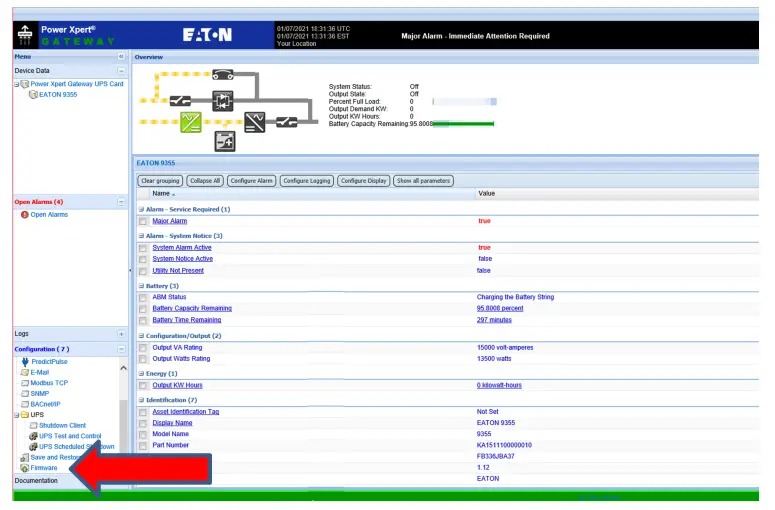Click the output switch icon in diagram
Image resolution: width=775 pixels, height=510 pixels.
pos(287,122)
